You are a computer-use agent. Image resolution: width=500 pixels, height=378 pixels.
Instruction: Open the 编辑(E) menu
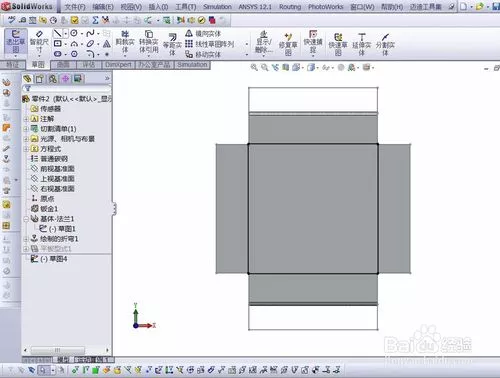(x=103, y=7)
